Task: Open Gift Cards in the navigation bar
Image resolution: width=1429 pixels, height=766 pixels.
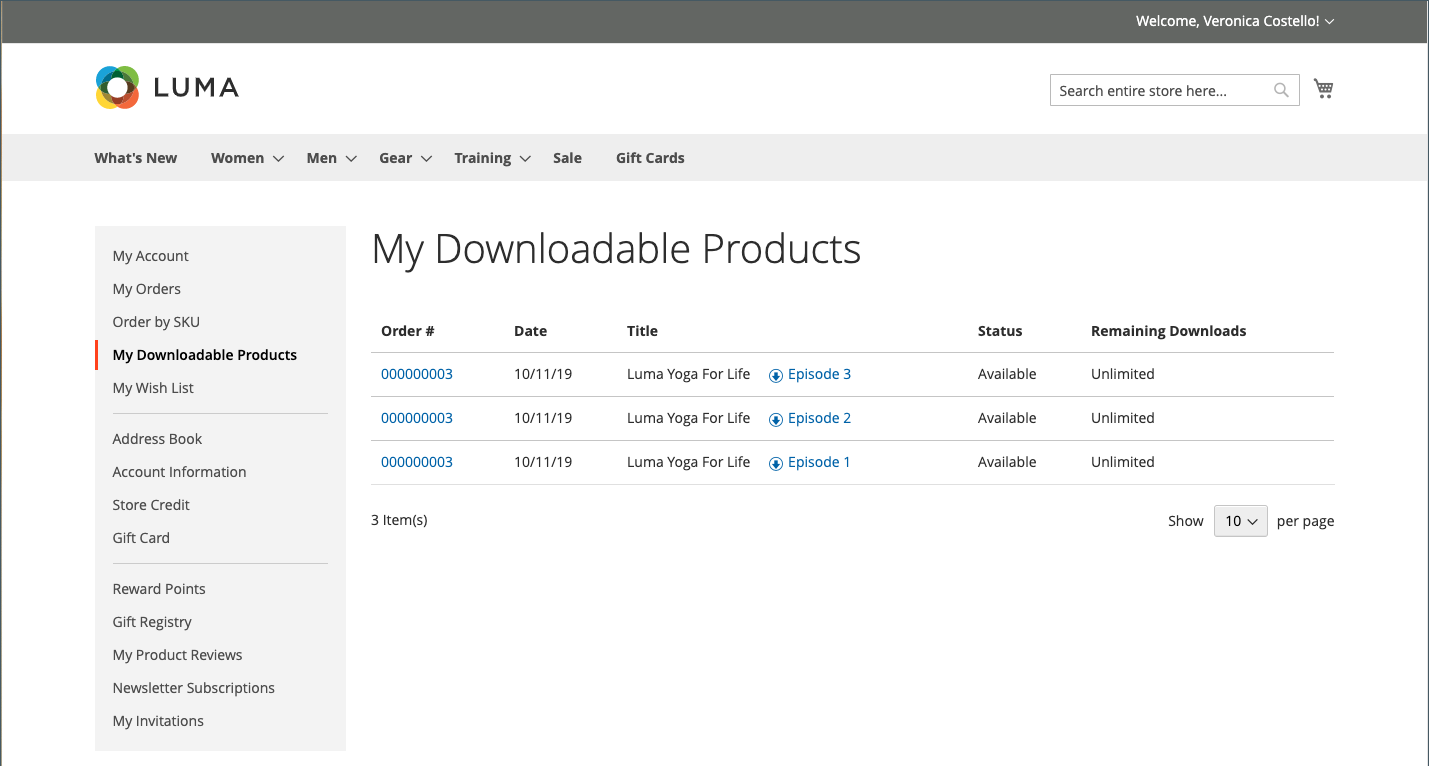Action: point(650,158)
